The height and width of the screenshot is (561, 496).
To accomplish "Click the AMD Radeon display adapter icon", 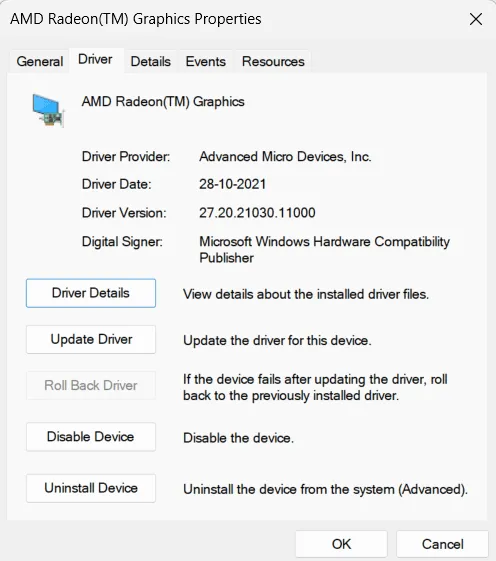I will pos(48,110).
